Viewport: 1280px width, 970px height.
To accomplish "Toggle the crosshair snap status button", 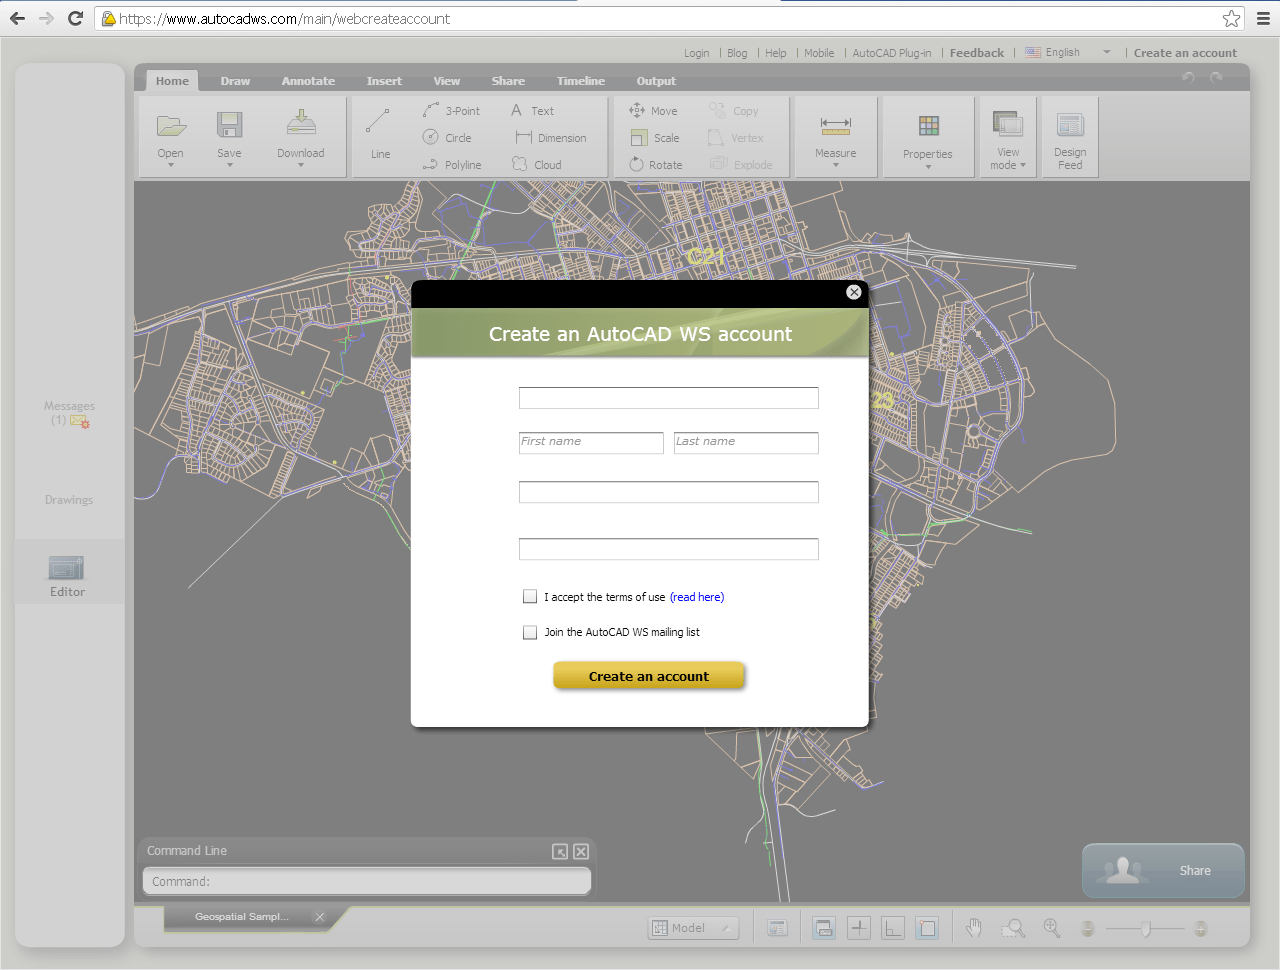I will click(859, 928).
